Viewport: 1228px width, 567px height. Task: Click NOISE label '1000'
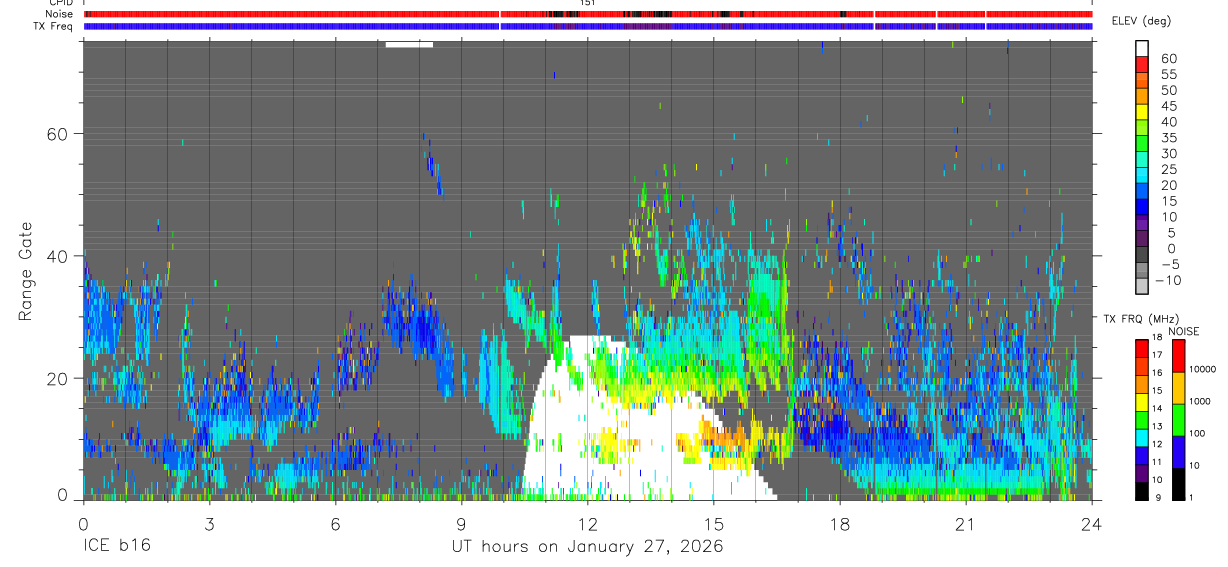point(1201,401)
